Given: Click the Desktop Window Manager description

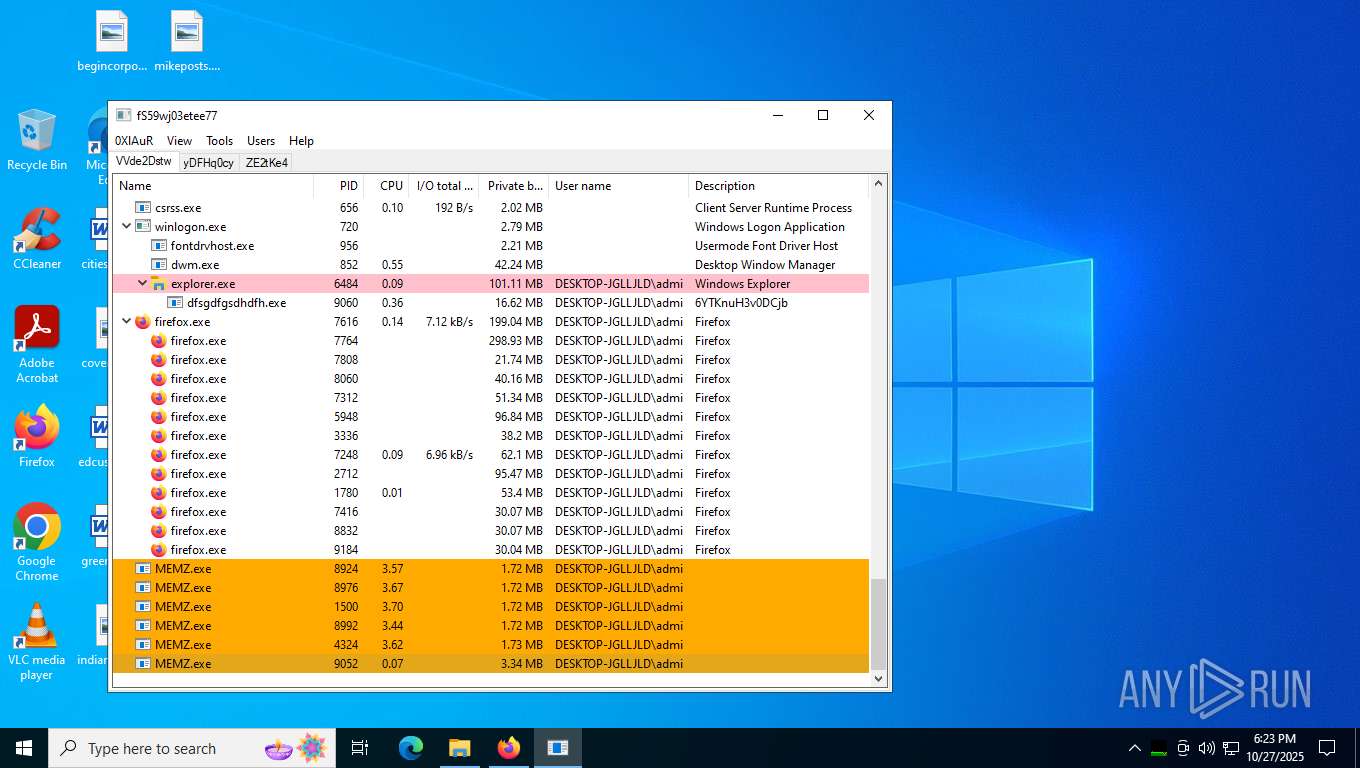Looking at the screenshot, I should pyautogui.click(x=765, y=265).
